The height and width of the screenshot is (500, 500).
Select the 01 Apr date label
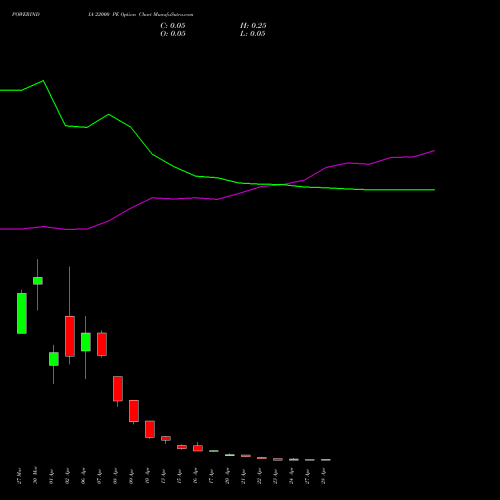(51, 476)
